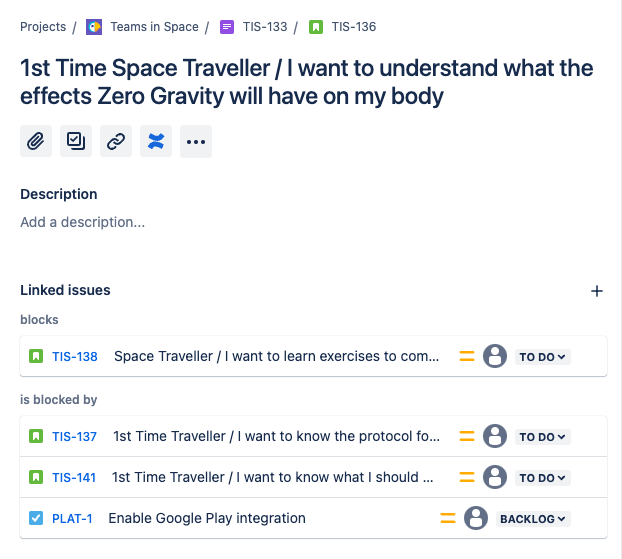Go to Projects in the breadcrumb
This screenshot has height=559, width=622.
point(43,27)
